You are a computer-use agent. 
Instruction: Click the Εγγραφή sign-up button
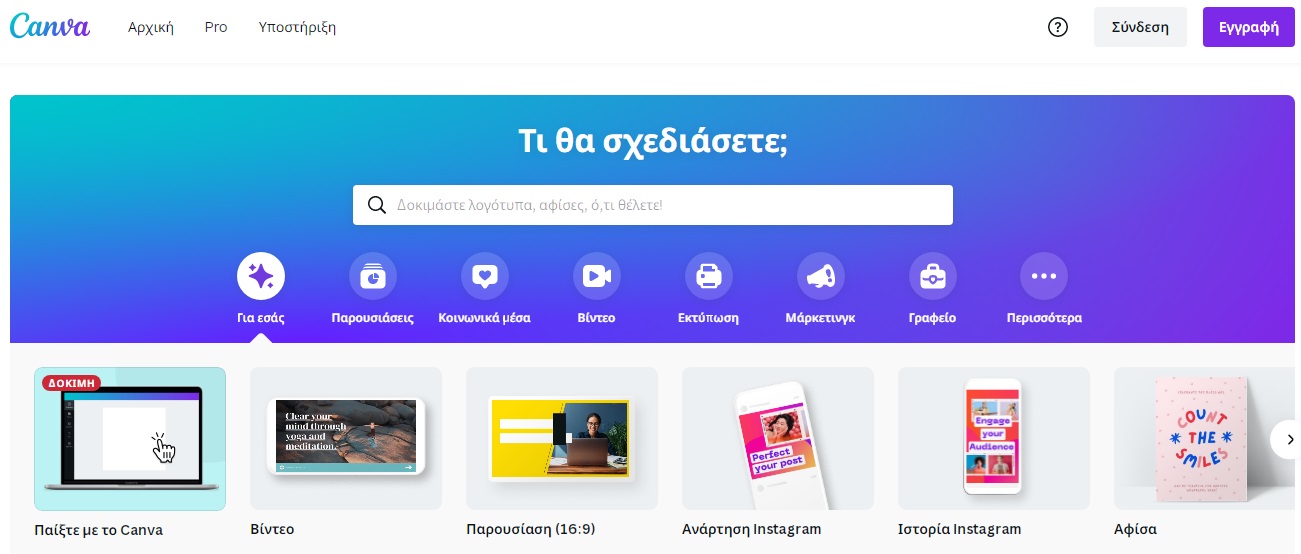pyautogui.click(x=1249, y=27)
